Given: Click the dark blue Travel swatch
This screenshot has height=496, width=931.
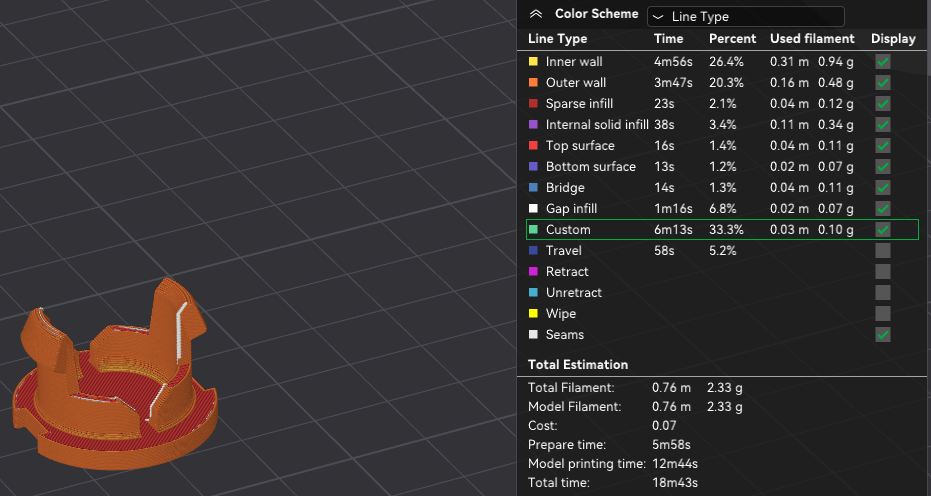Looking at the screenshot, I should (x=533, y=250).
